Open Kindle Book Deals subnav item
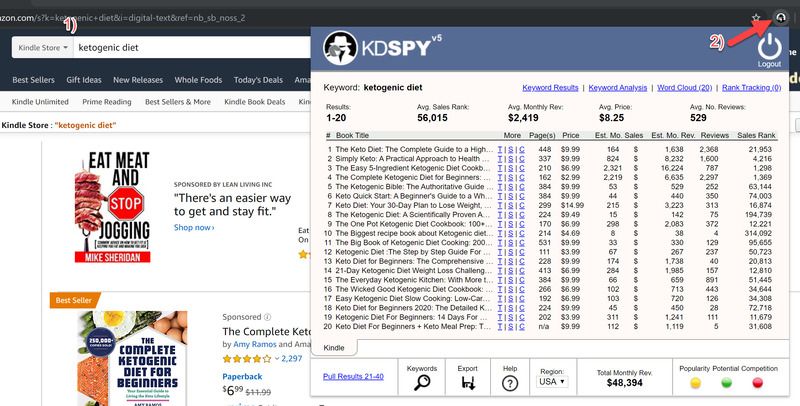Screen dimensions: 800x406 click(255, 102)
